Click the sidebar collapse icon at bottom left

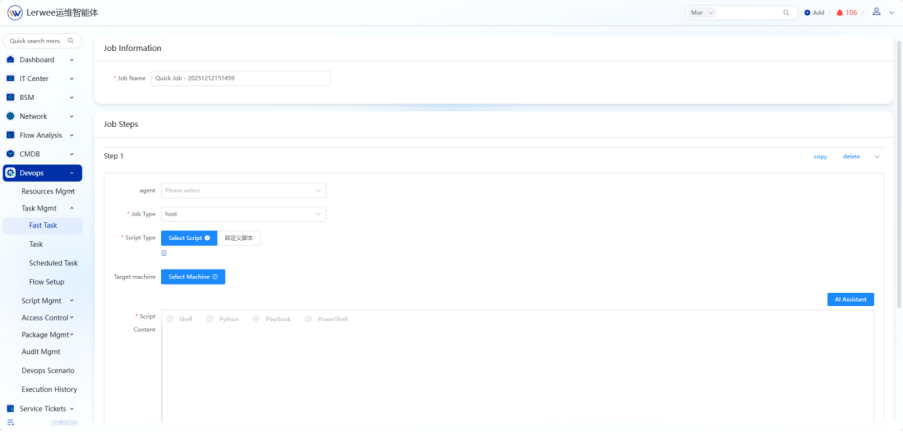(x=11, y=423)
